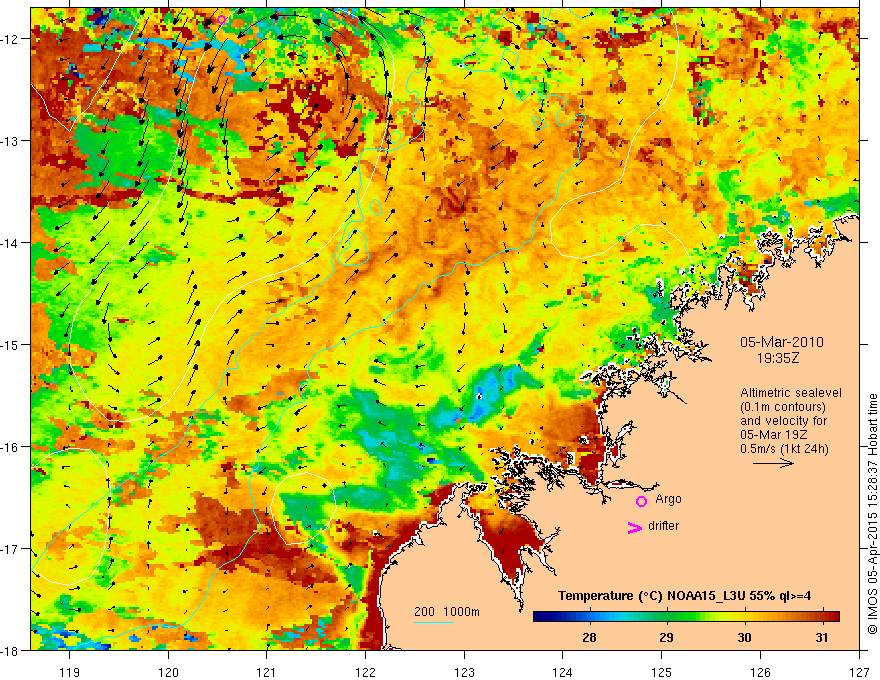Click the longitude 119 axis label
The image size is (880, 680).
click(x=70, y=672)
